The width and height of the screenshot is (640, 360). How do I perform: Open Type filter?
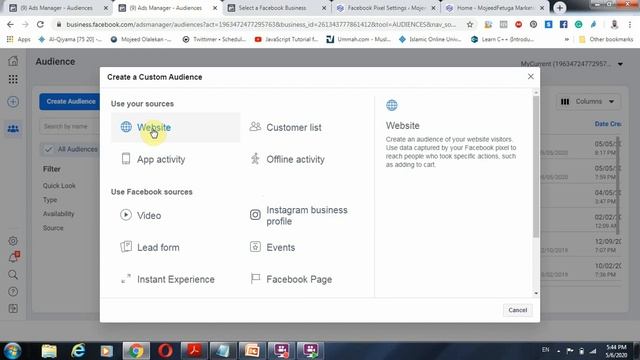point(50,200)
